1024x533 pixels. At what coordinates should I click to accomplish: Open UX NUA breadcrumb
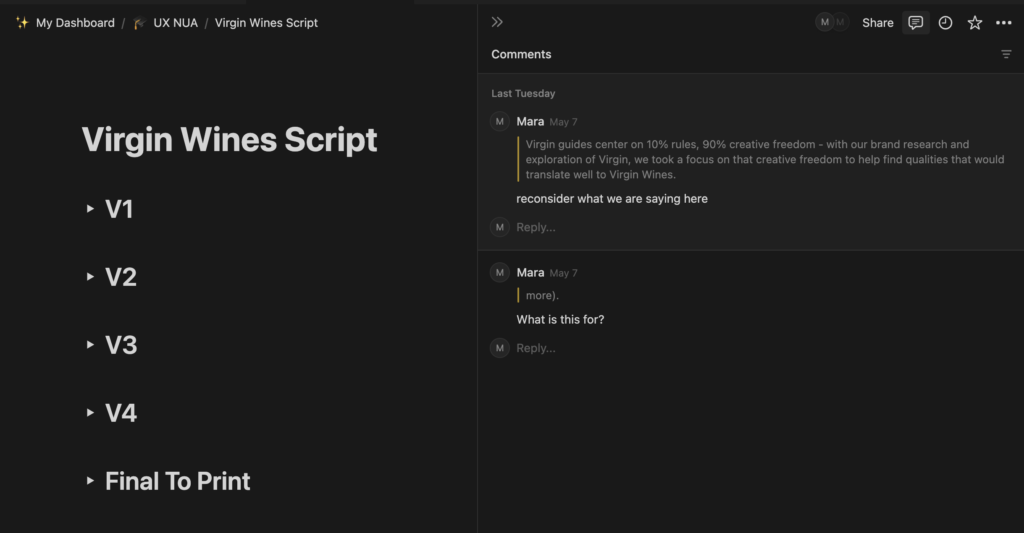coord(175,23)
